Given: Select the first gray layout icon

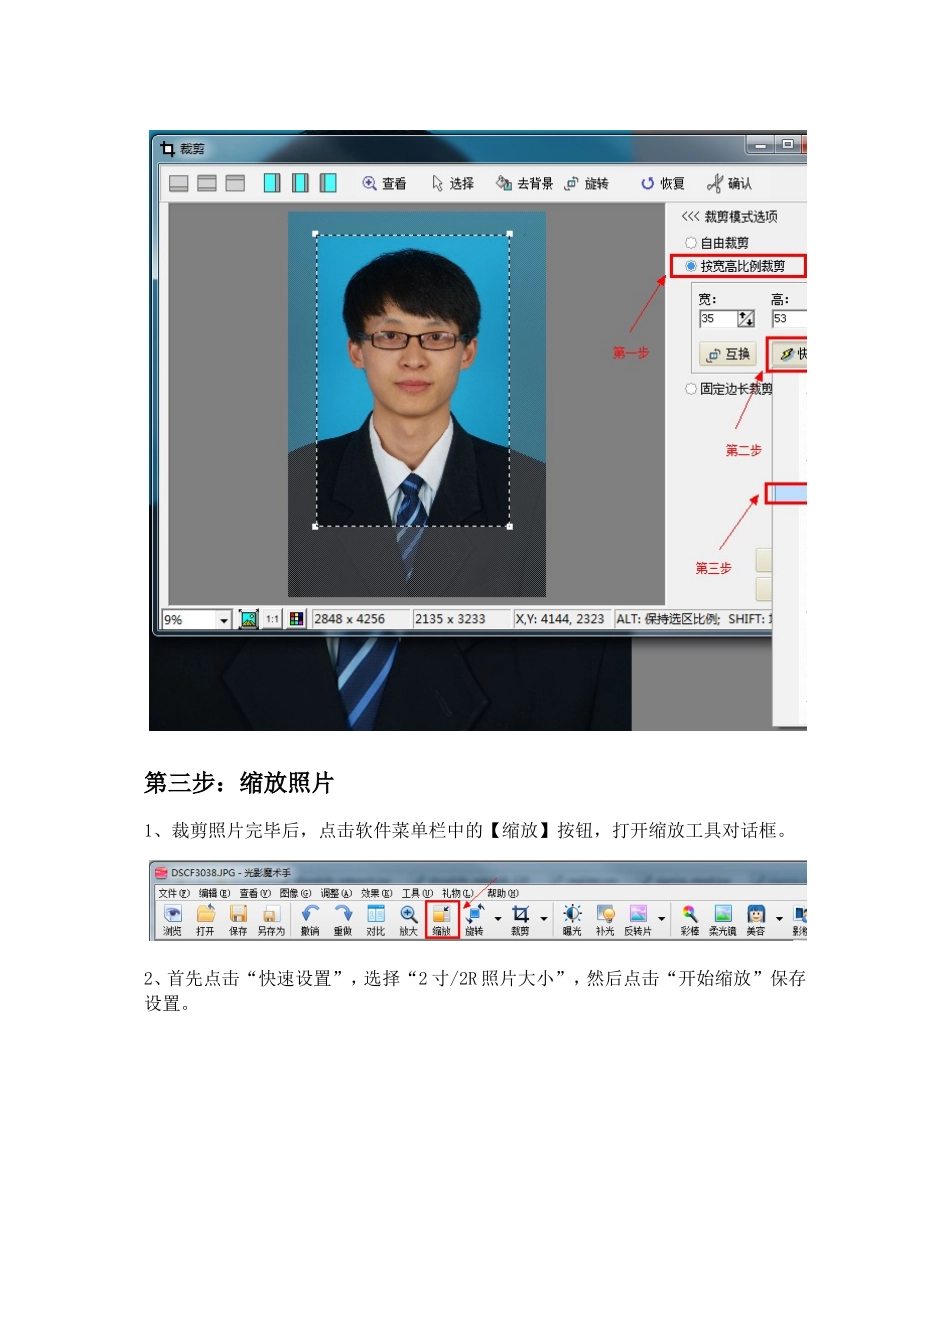Looking at the screenshot, I should (179, 183).
